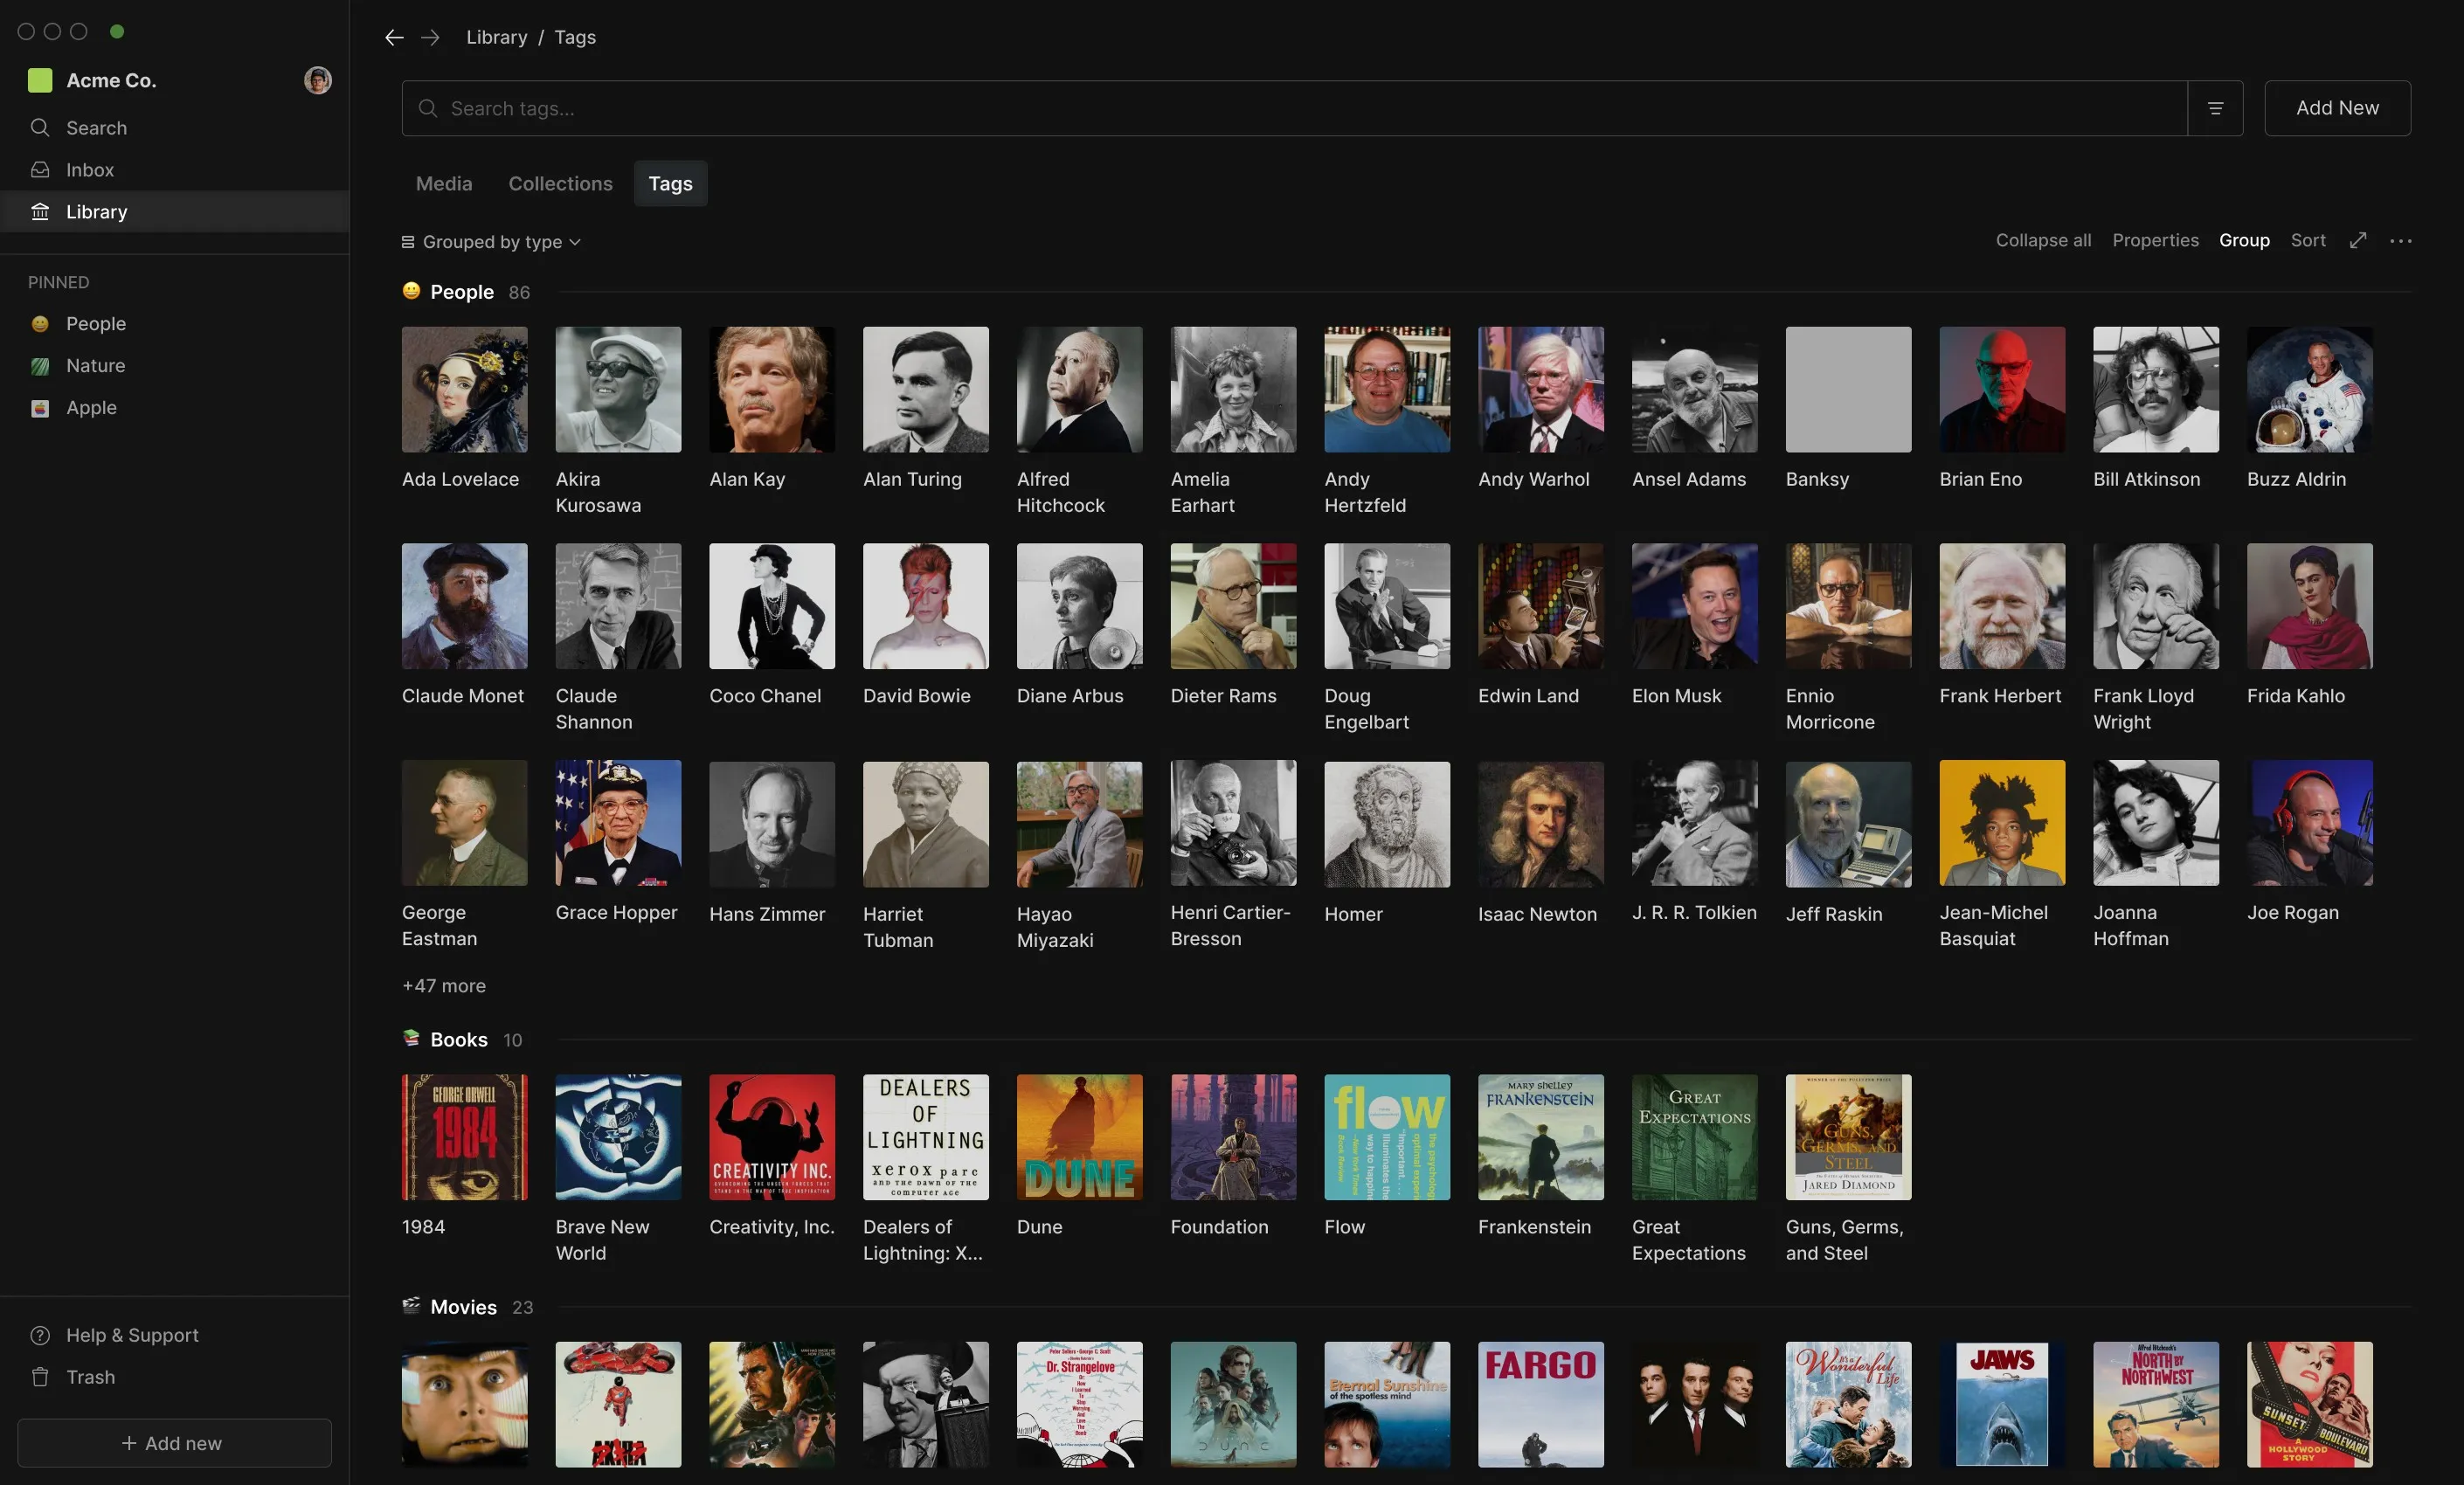Go forward with the right arrow
This screenshot has width=2464, height=1485.
(x=430, y=37)
